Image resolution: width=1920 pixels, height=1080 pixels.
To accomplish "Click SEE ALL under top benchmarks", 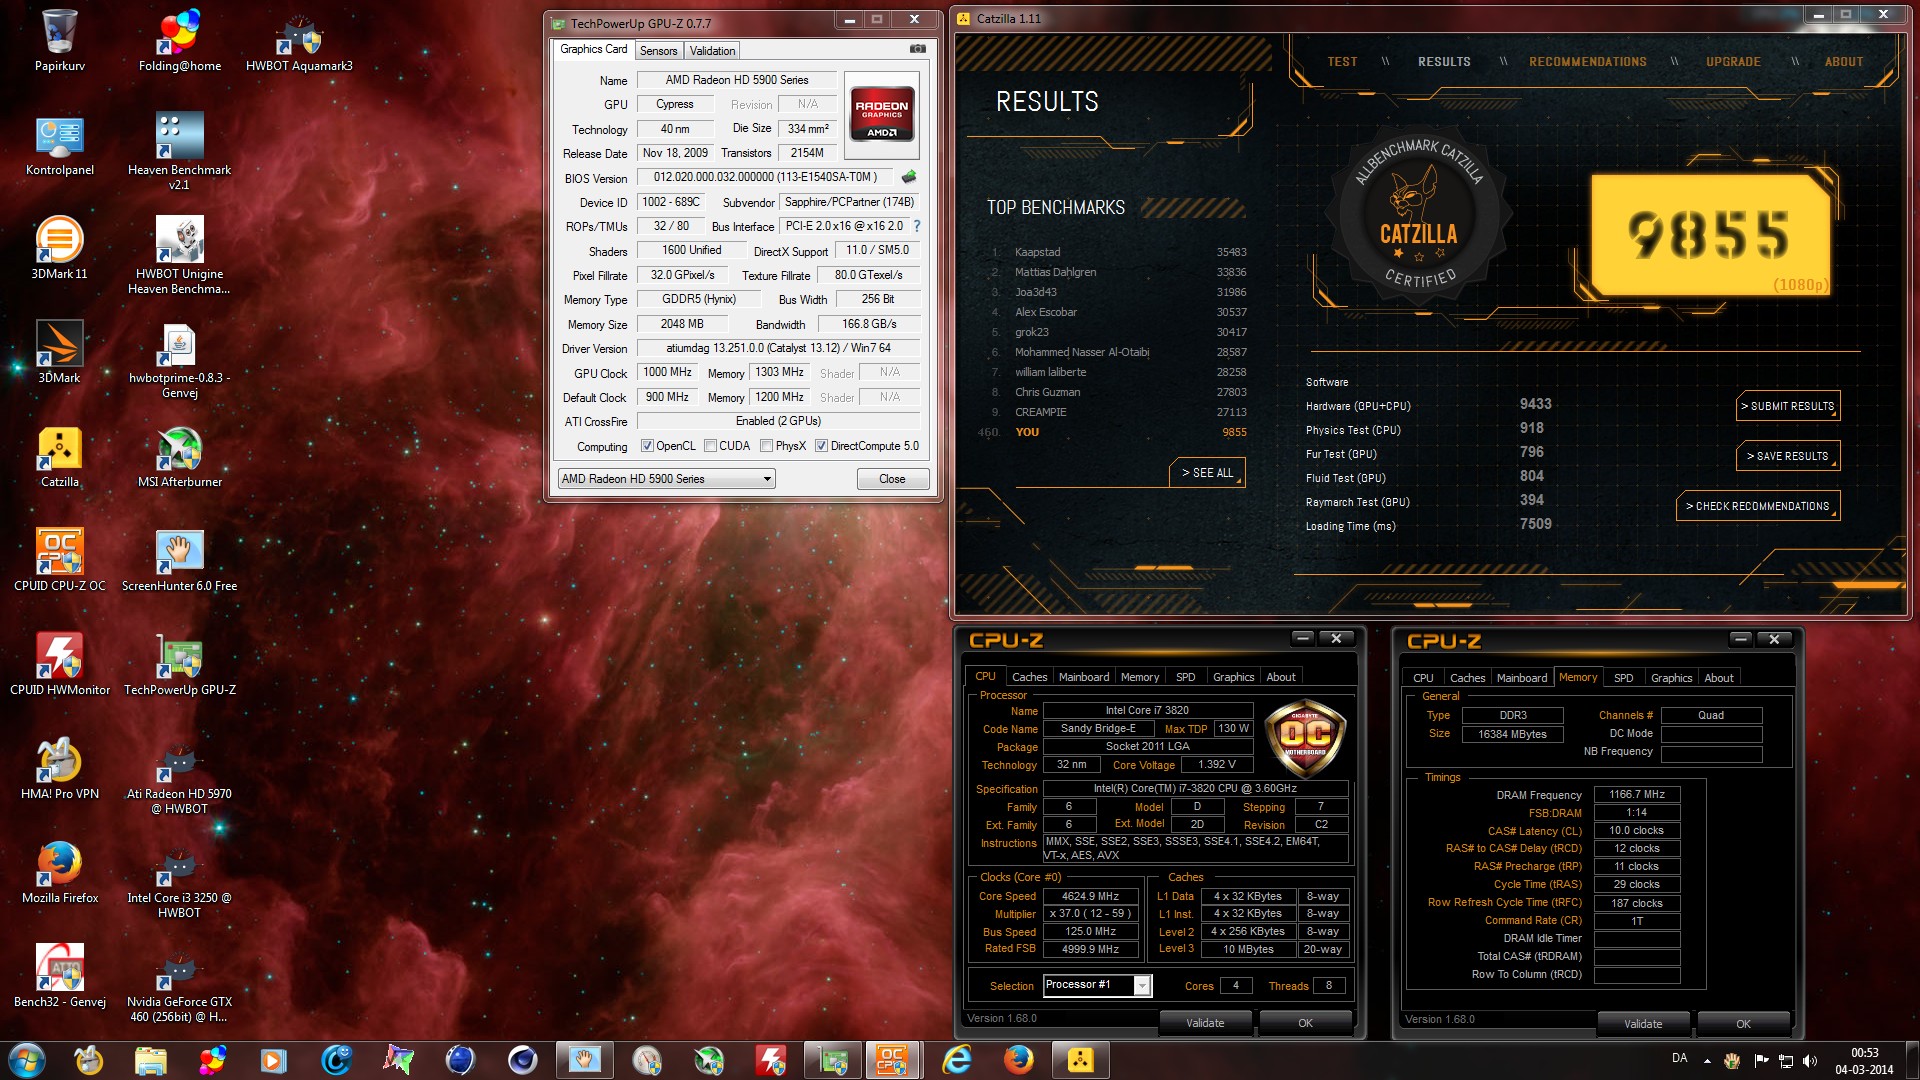I will [x=1207, y=473].
